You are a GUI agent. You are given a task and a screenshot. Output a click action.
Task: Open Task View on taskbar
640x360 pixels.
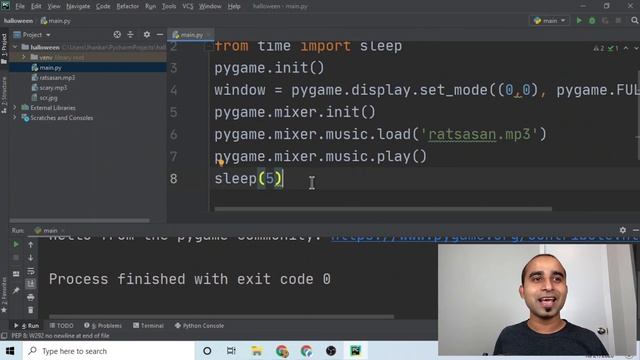tap(231, 351)
